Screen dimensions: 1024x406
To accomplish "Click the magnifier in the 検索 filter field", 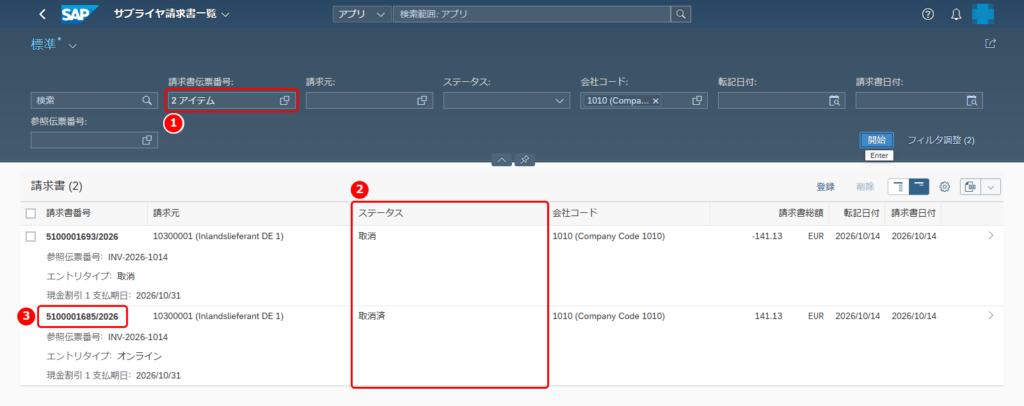I will click(147, 101).
